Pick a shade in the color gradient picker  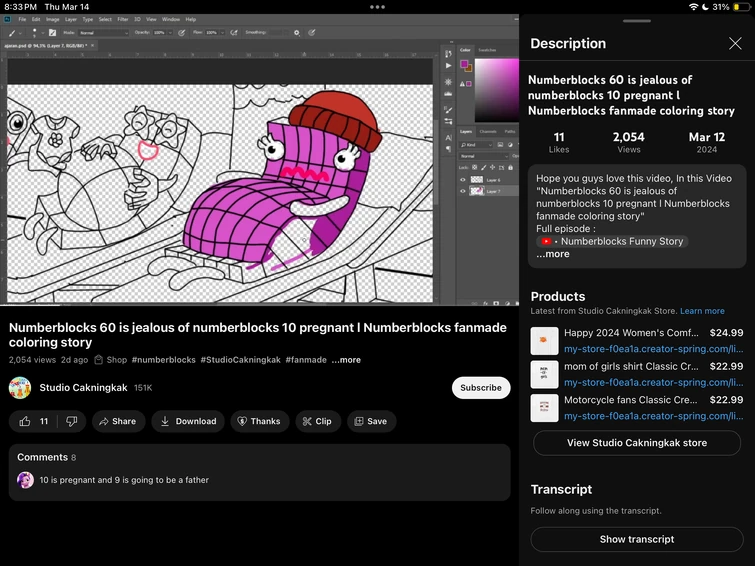[495, 88]
